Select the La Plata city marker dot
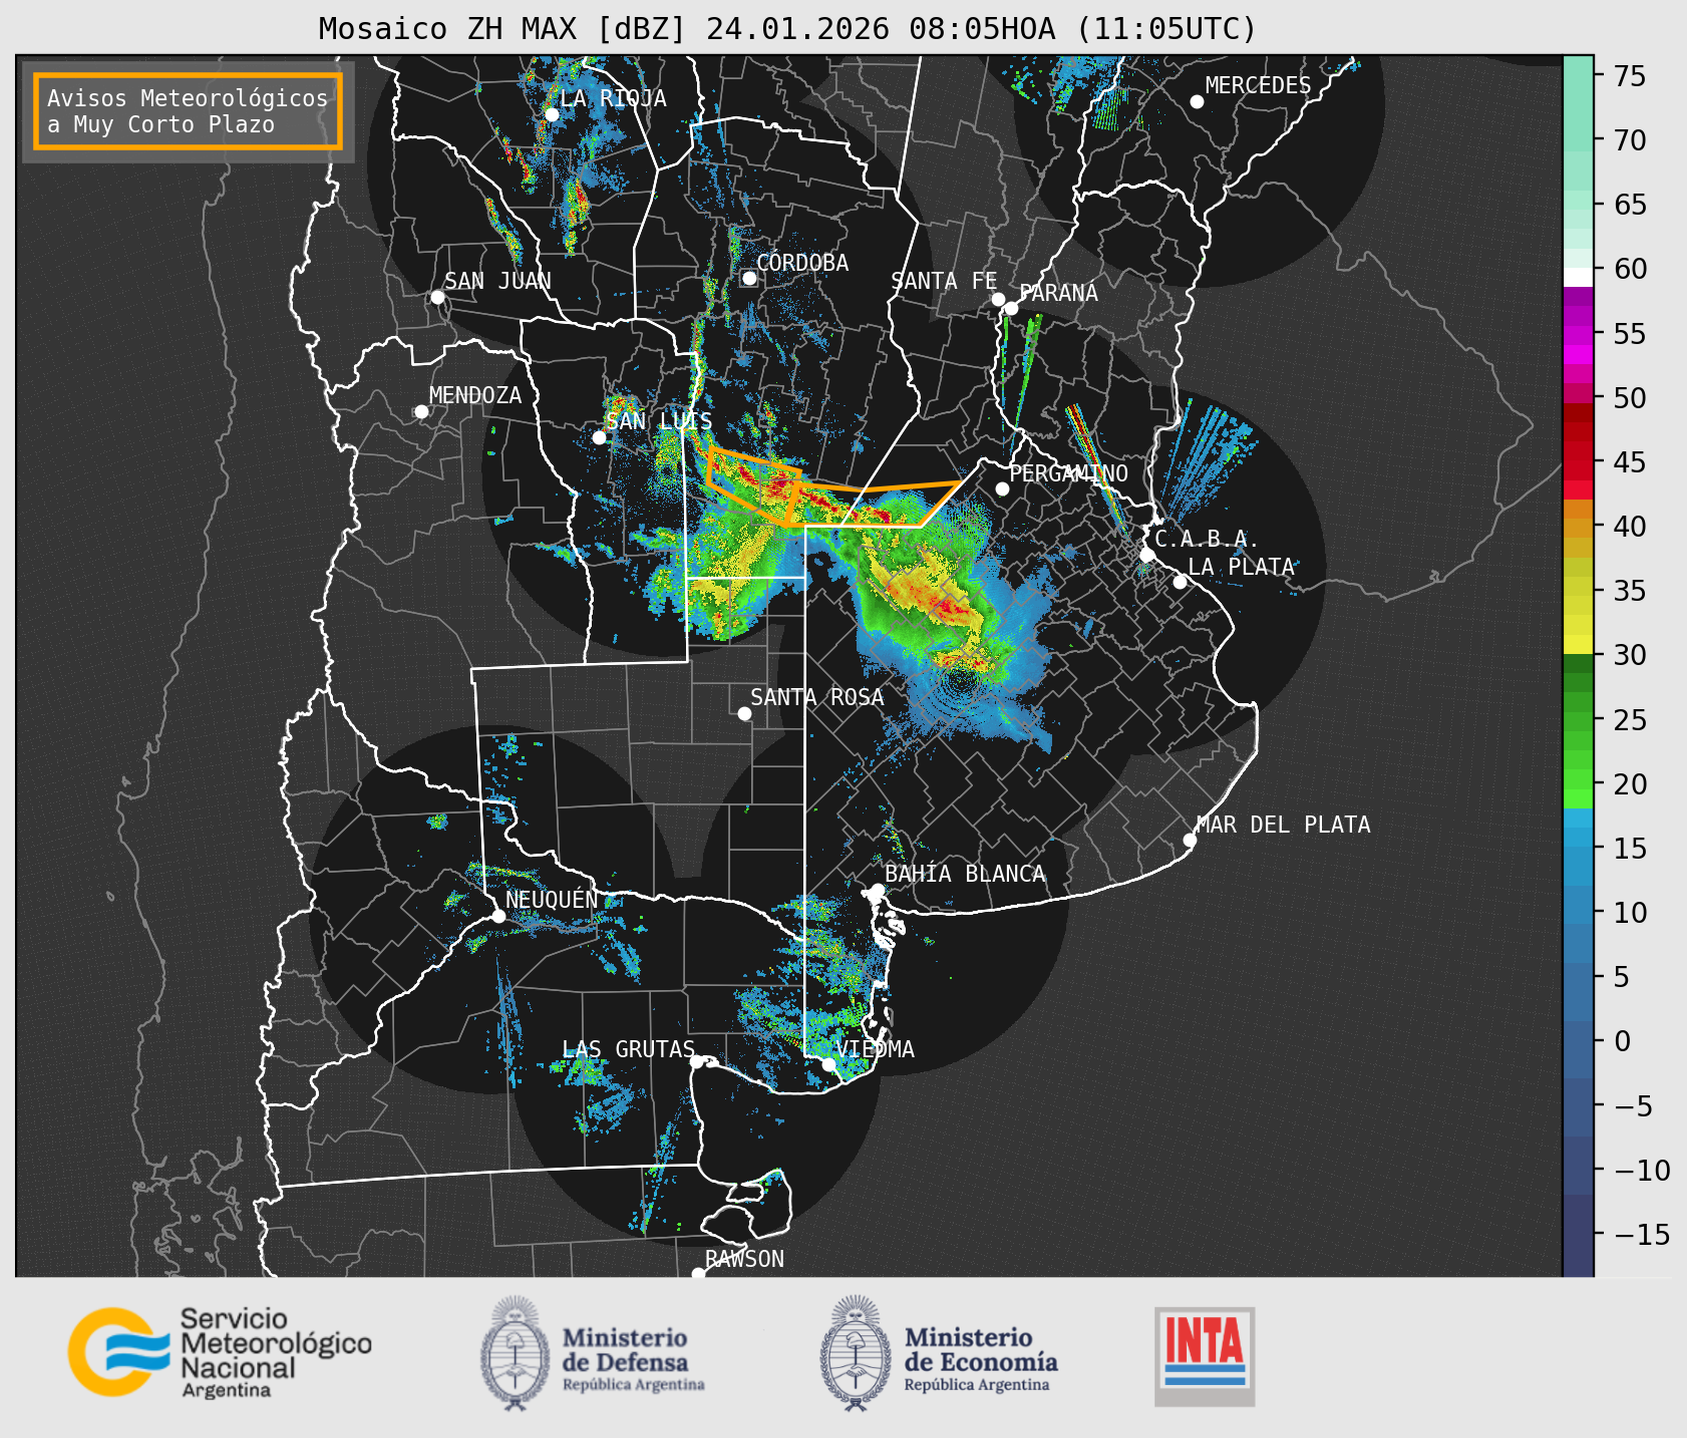This screenshot has height=1438, width=1687. click(1180, 582)
